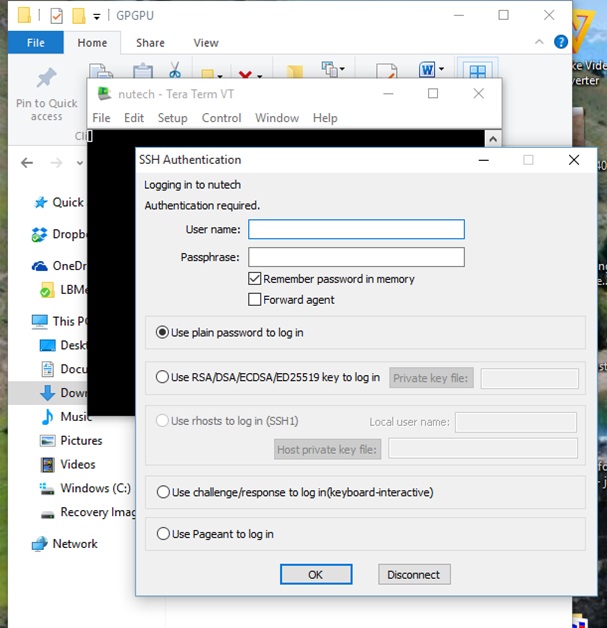Click the Pin to Quick access icon

tap(47, 77)
